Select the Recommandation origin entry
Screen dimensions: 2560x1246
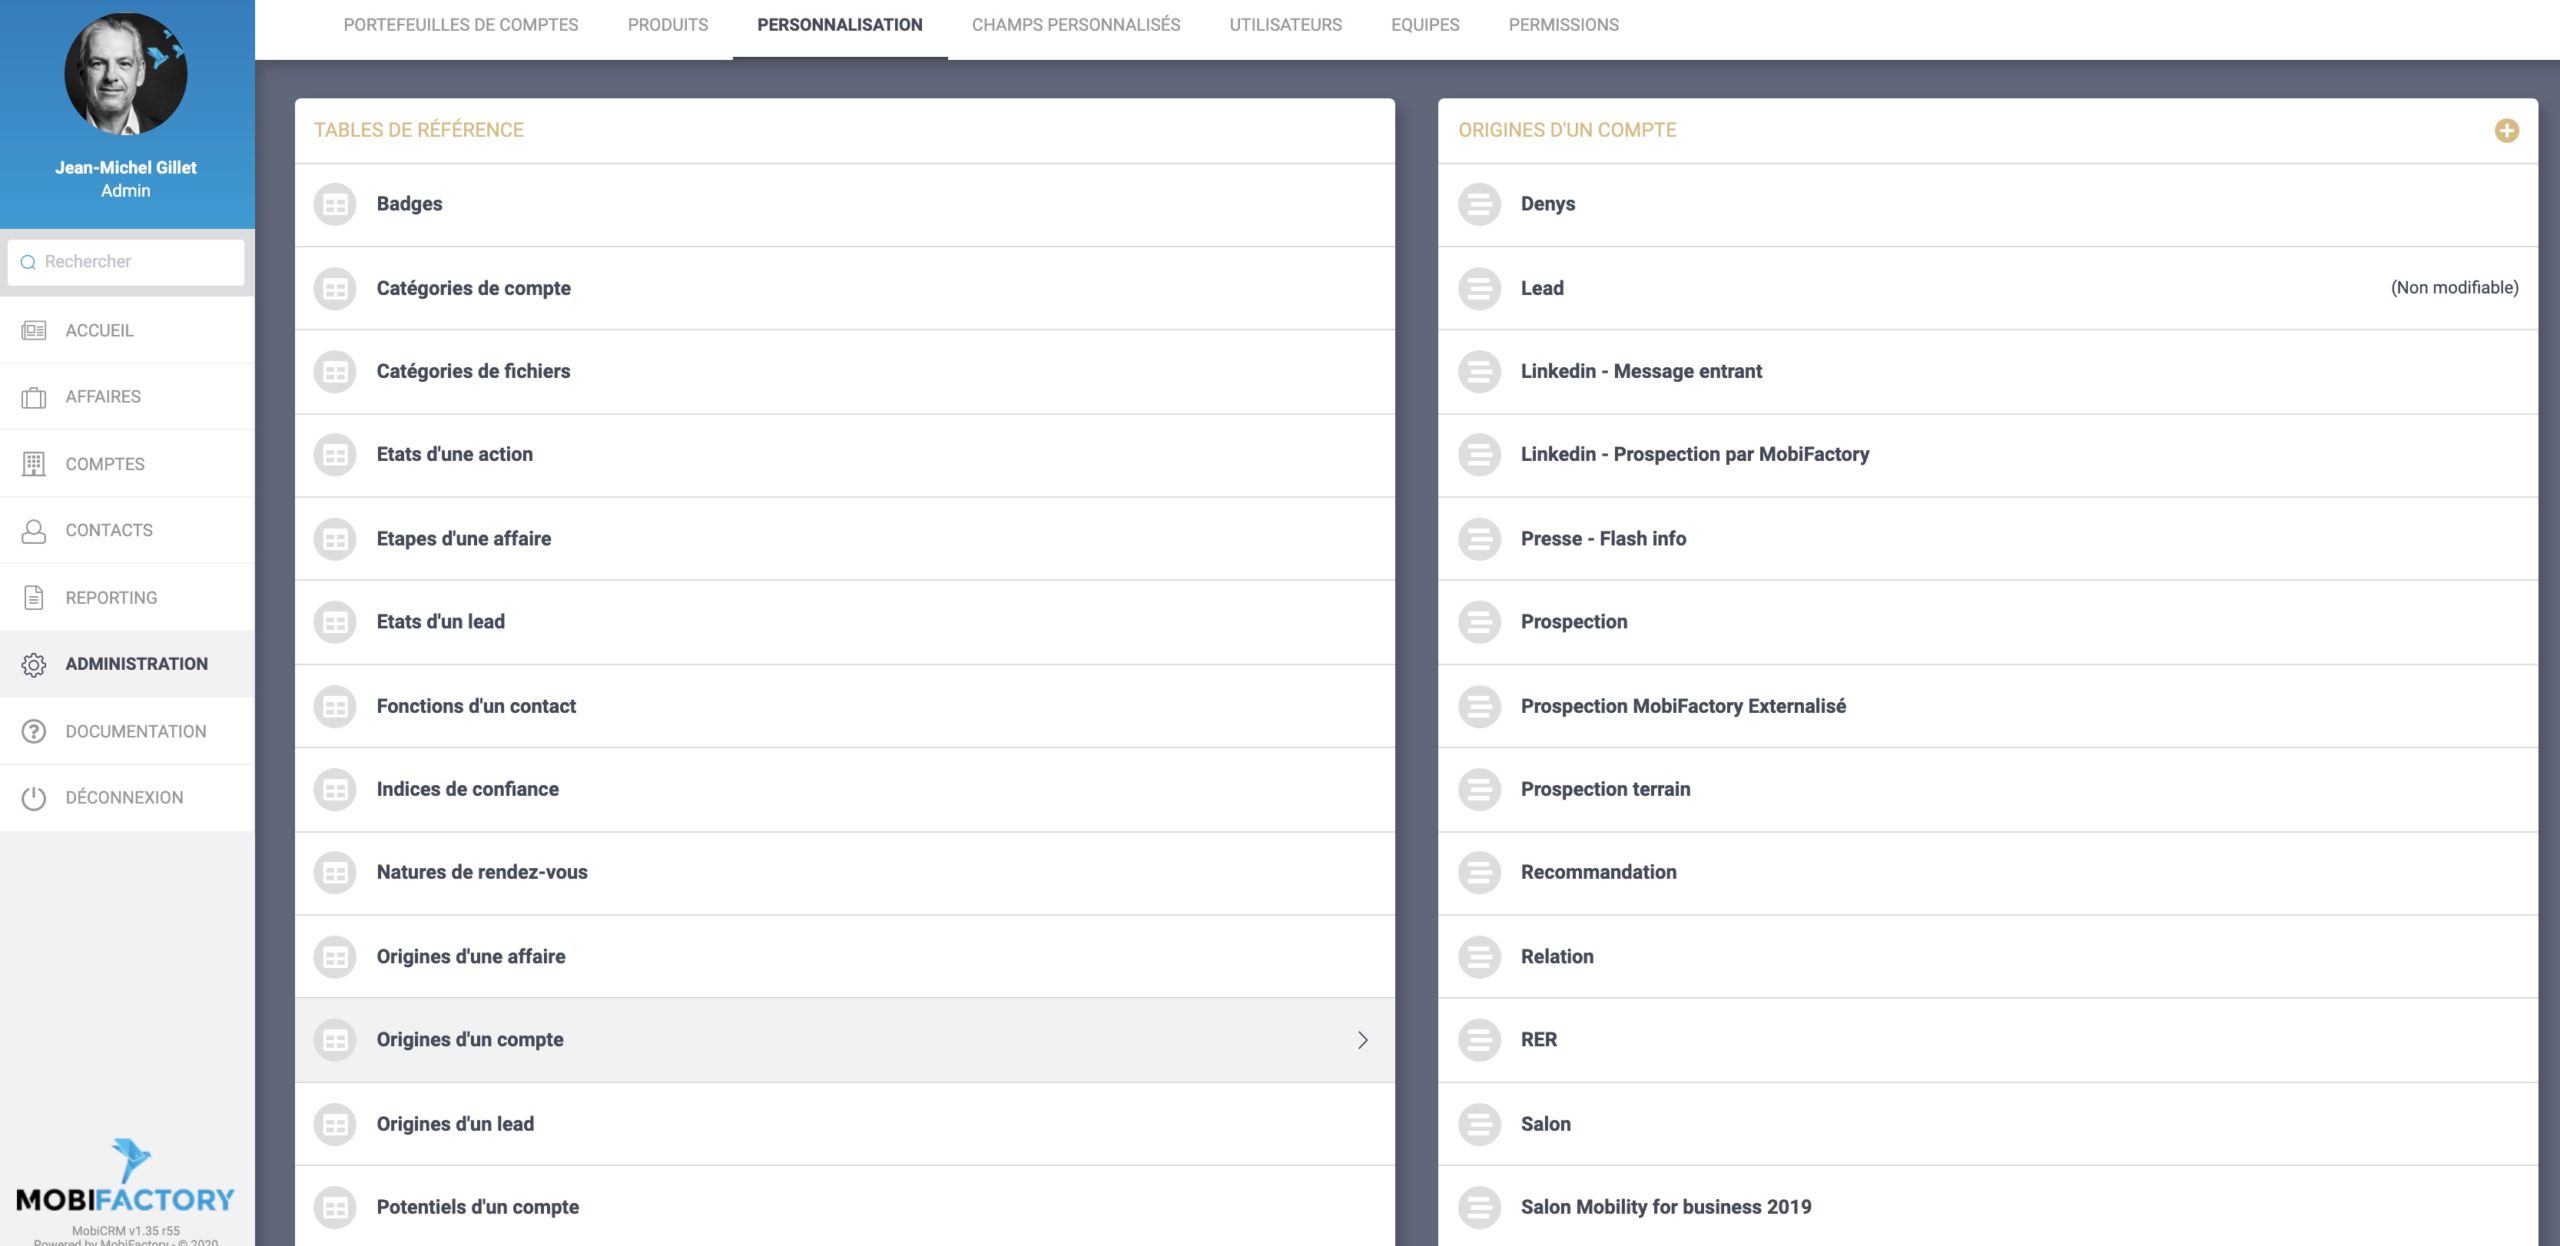click(x=1598, y=872)
